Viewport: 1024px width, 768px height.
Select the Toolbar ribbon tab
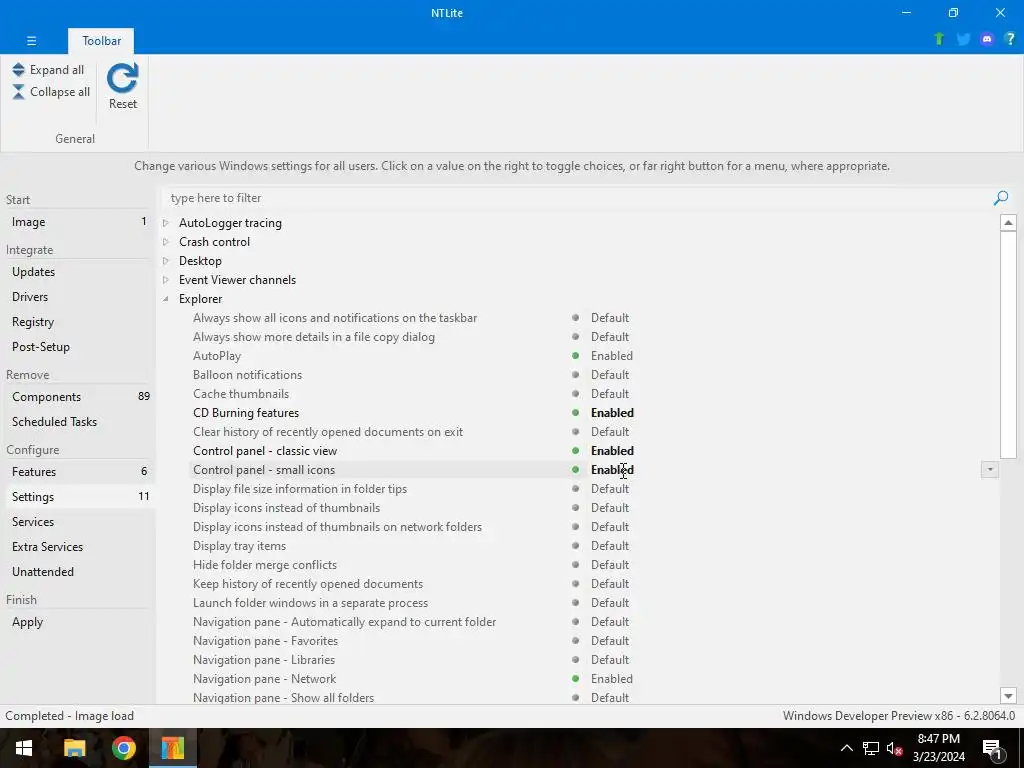coord(101,40)
